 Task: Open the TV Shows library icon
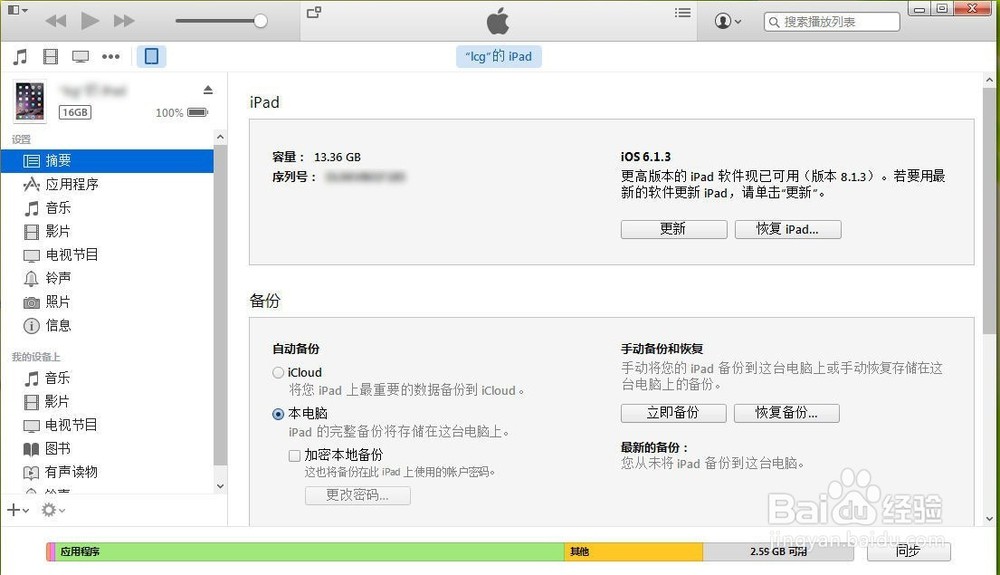(x=80, y=57)
